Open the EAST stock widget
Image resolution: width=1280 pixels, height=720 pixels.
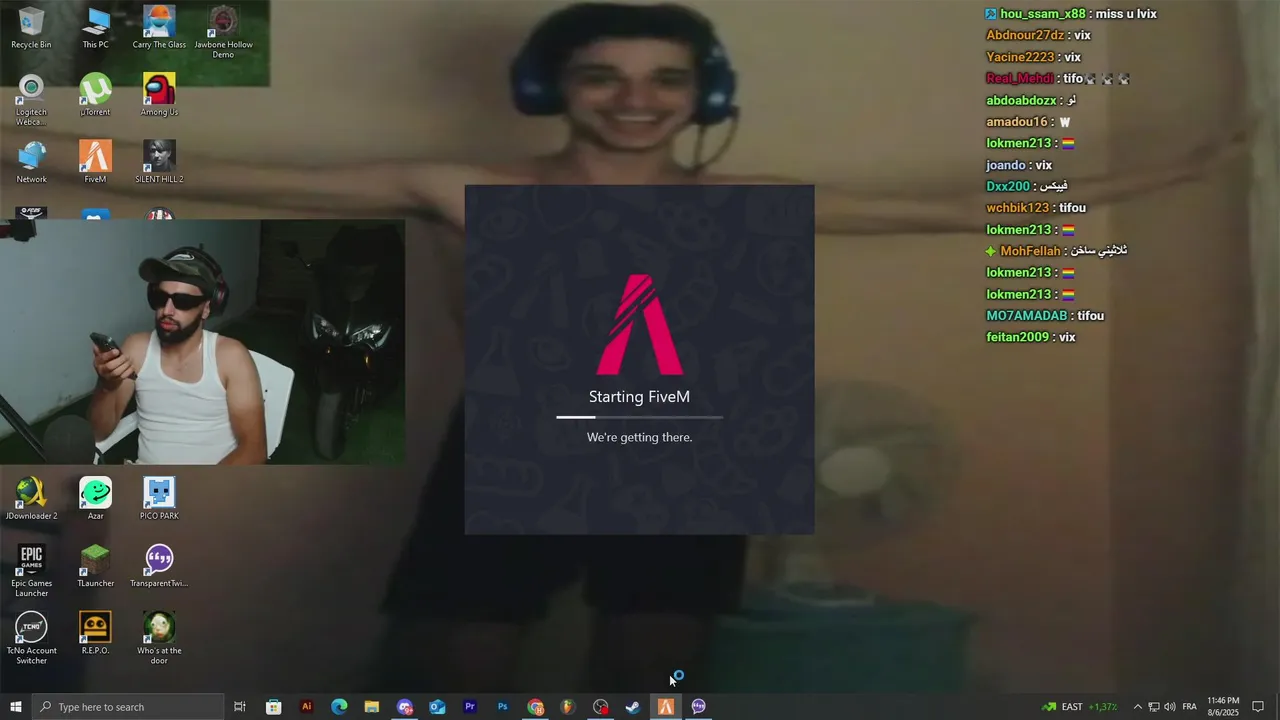pos(1080,707)
